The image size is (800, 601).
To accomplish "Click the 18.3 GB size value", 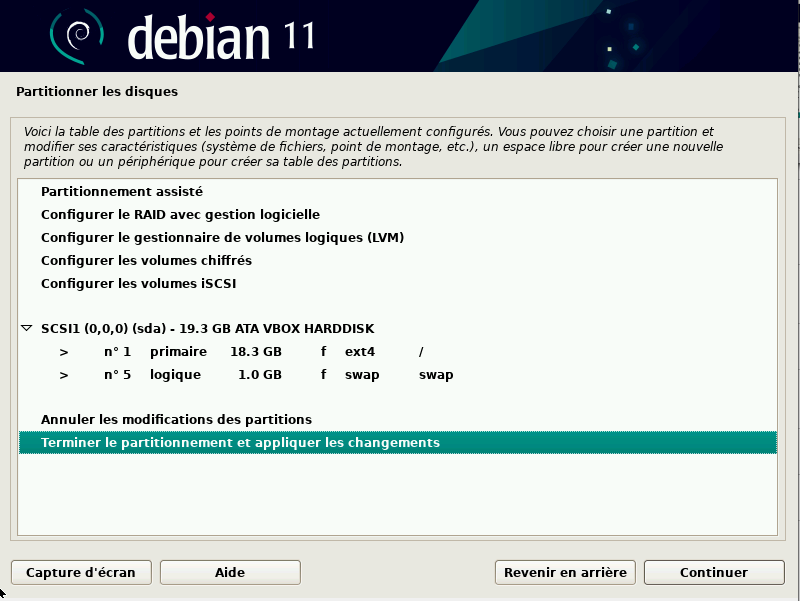I will click(256, 352).
